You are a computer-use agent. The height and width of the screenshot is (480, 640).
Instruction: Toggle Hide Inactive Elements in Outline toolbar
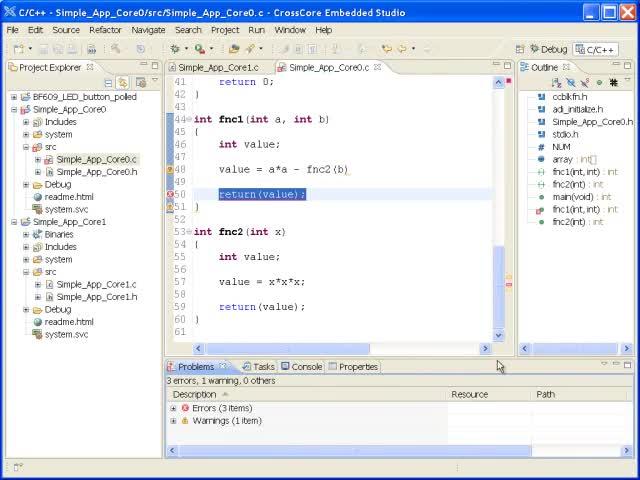pos(613,83)
